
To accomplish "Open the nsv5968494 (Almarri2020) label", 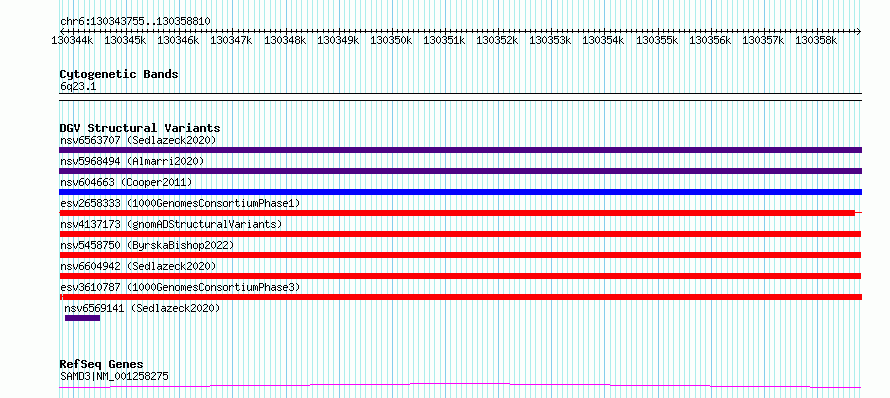I will click(x=132, y=161).
